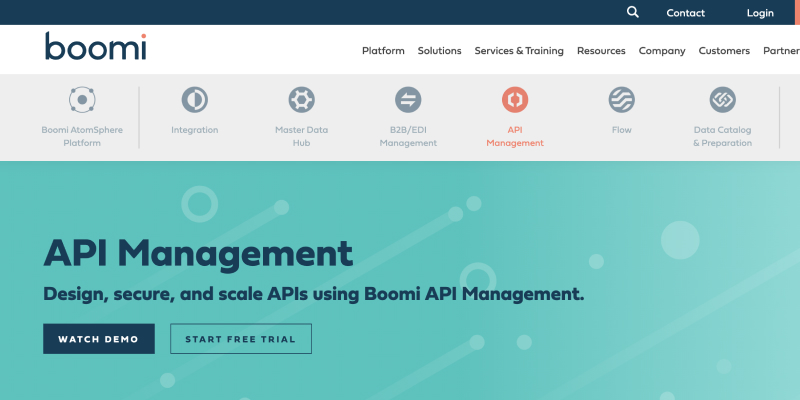Click the Boomi AtomSphere Platform icon
The image size is (800, 400).
[x=82, y=99]
